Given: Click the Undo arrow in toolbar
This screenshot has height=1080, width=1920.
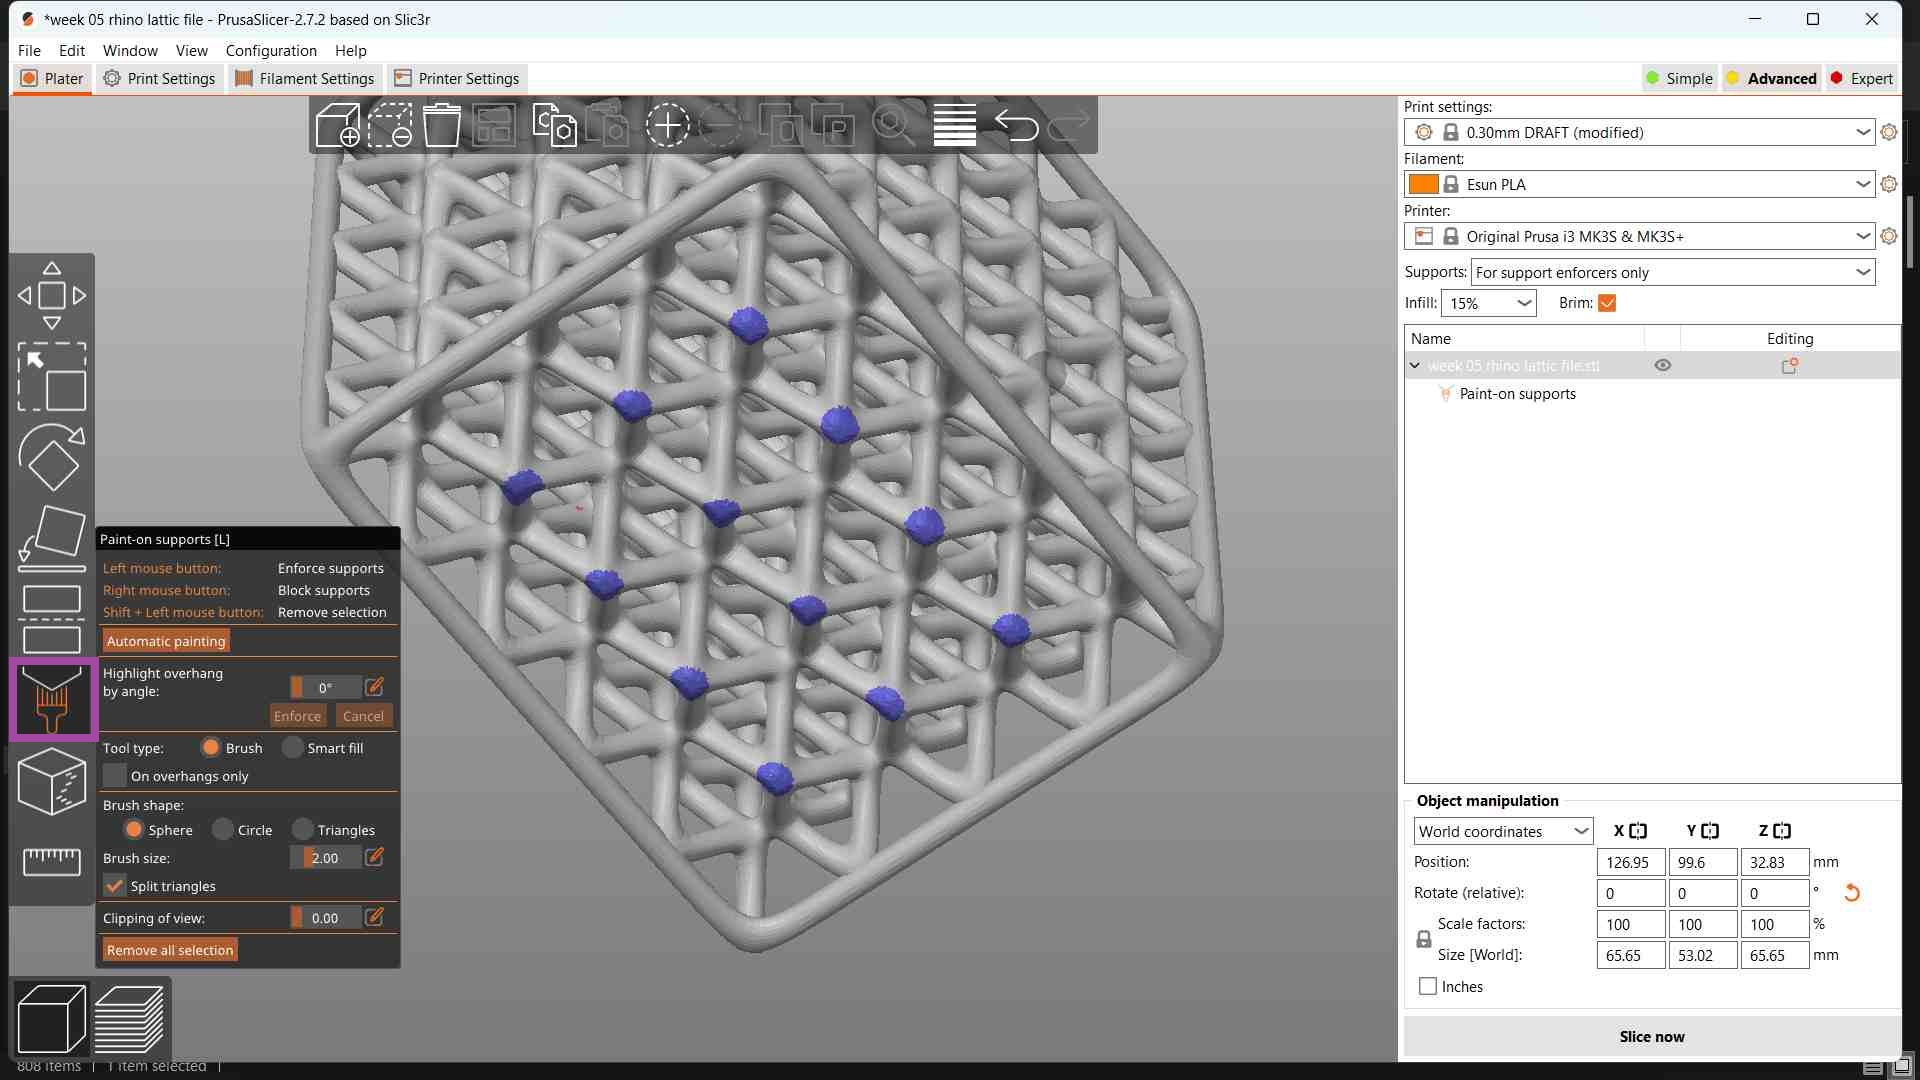Looking at the screenshot, I should click(1016, 126).
